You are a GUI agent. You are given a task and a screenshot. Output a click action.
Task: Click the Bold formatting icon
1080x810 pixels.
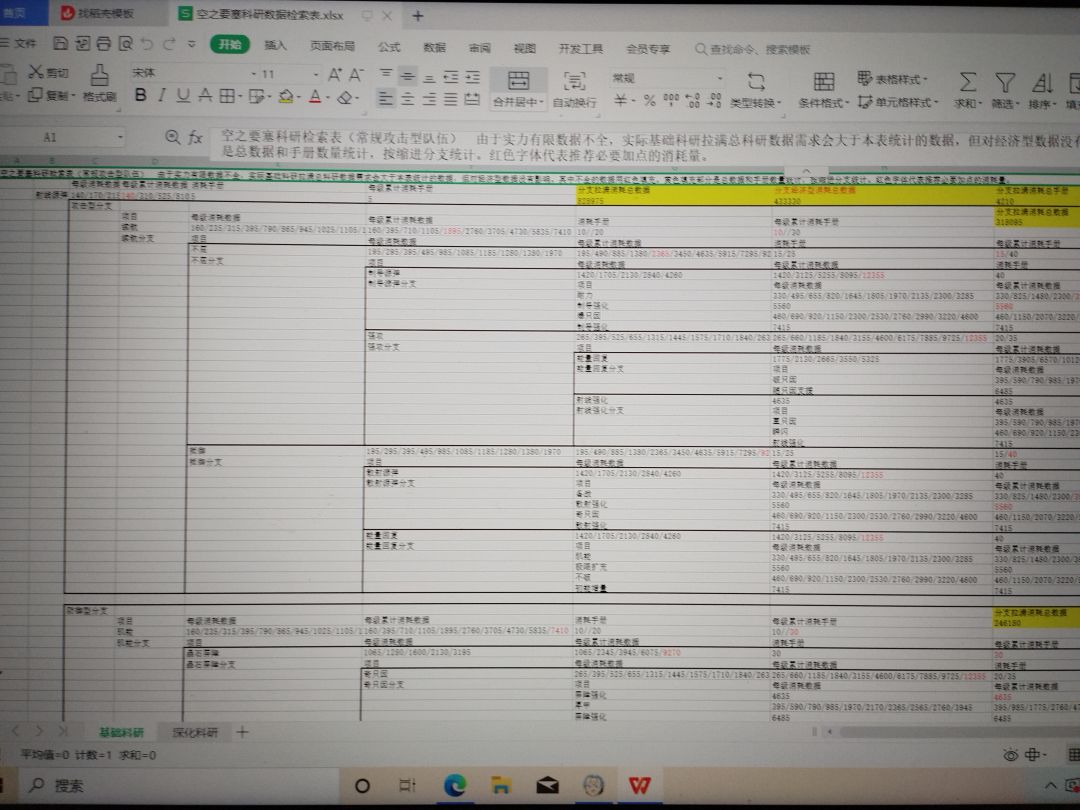coord(141,96)
